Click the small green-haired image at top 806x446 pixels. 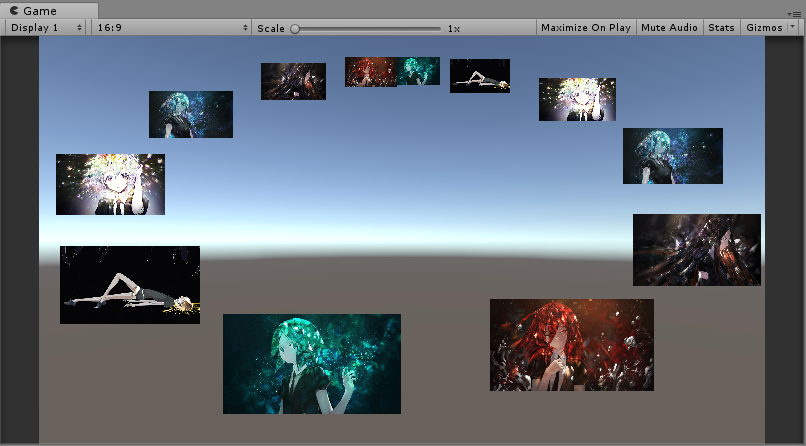click(x=418, y=71)
